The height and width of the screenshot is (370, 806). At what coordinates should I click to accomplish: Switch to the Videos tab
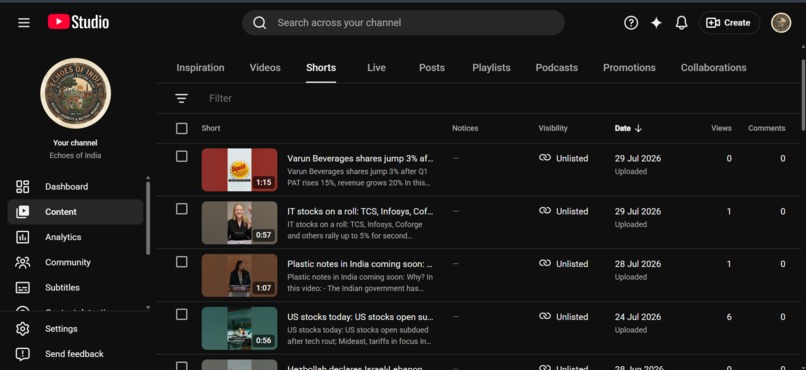click(x=265, y=68)
